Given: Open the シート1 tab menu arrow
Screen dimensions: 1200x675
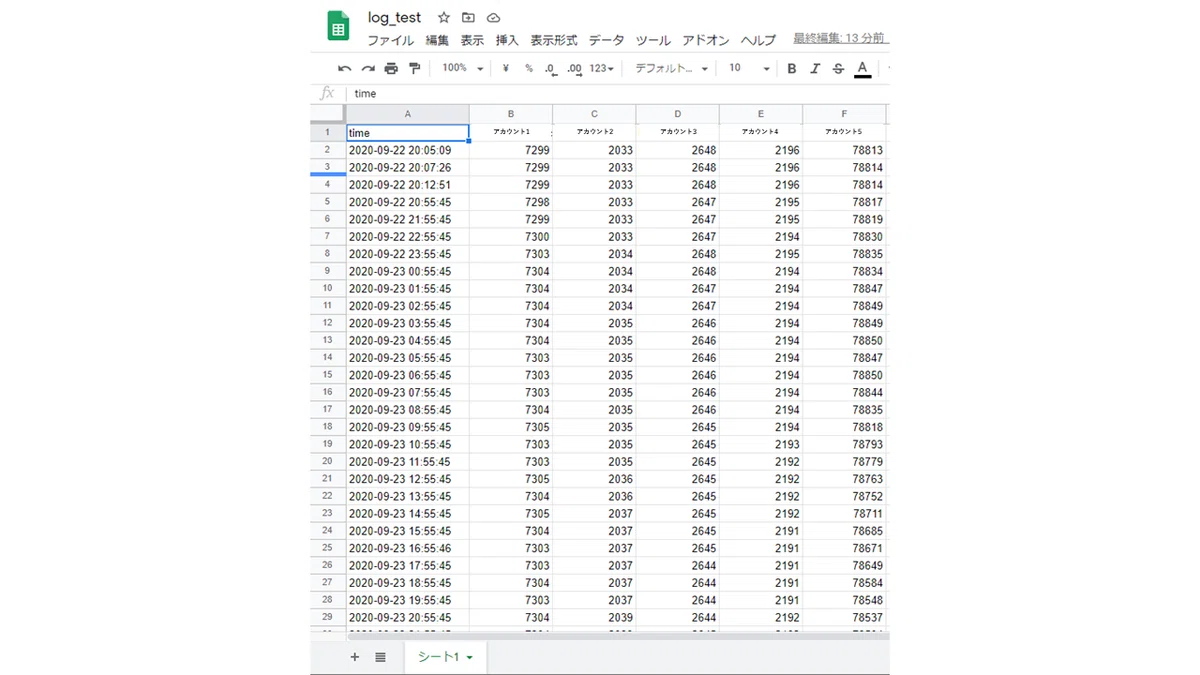Looking at the screenshot, I should click(470, 658).
